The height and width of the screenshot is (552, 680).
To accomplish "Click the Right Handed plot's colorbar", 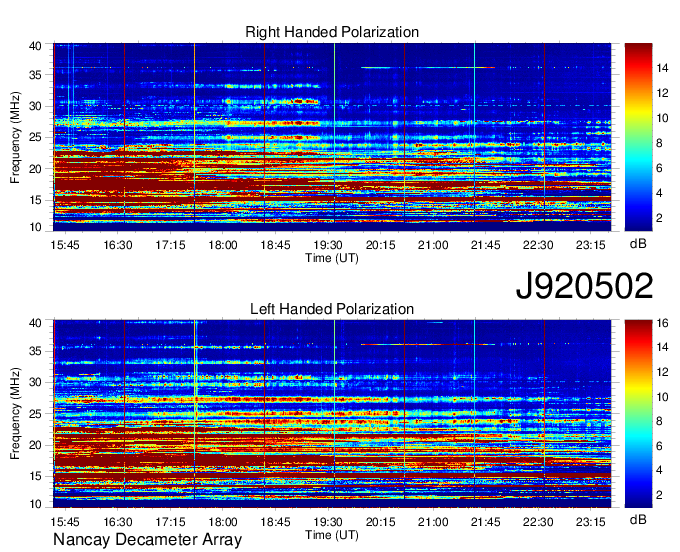I will 638,137.
